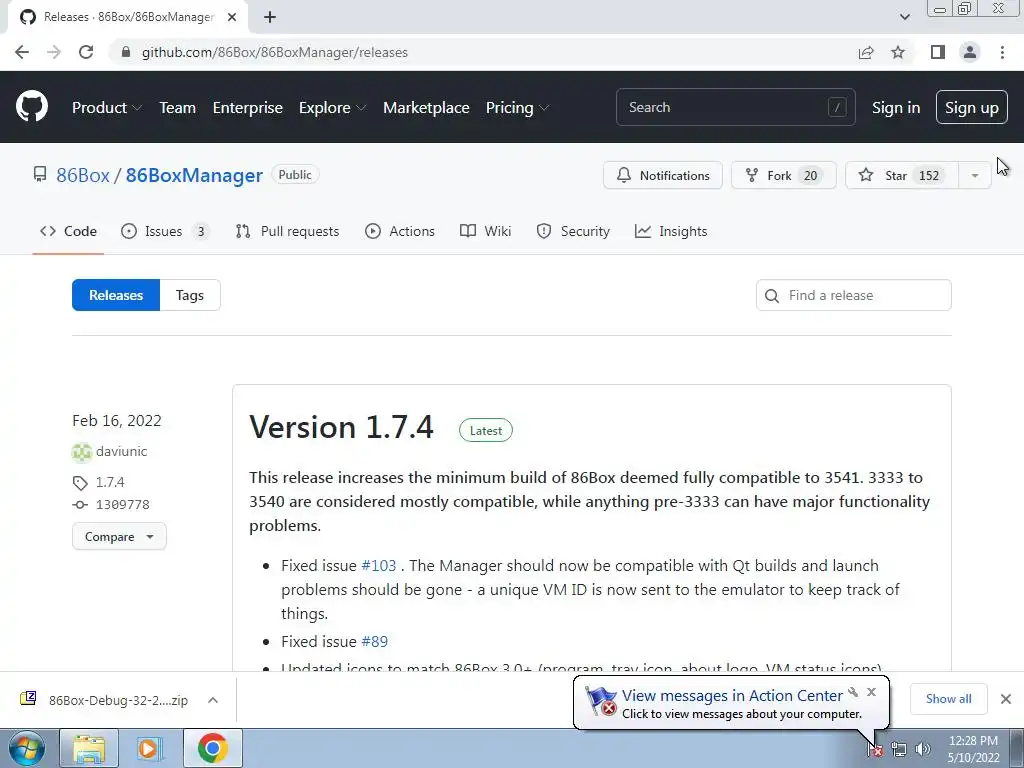Expand the Explore menu
The width and height of the screenshot is (1024, 768).
click(x=332, y=108)
